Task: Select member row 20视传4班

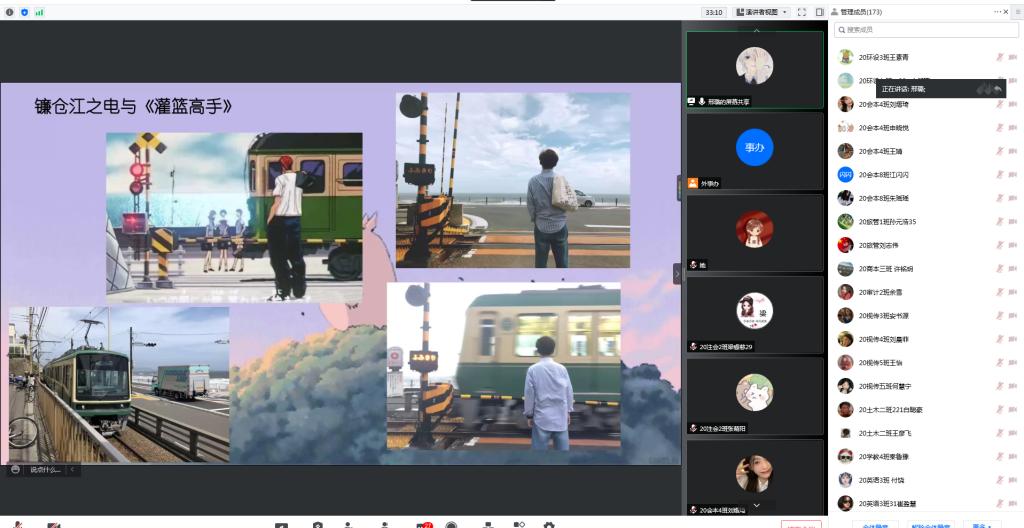Action: click(926, 339)
